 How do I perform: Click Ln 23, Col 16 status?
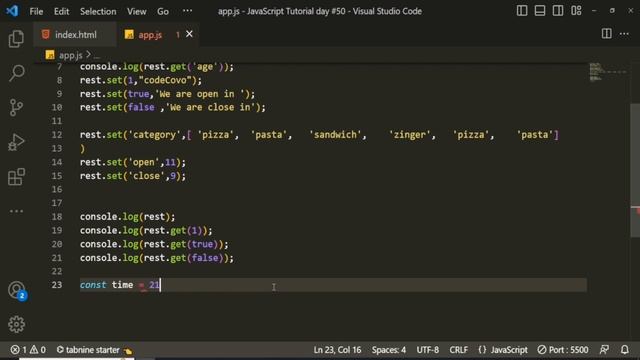click(x=337, y=350)
